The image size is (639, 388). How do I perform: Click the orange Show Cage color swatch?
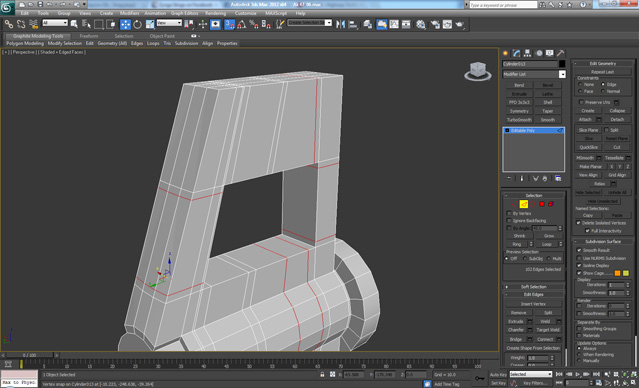pyautogui.click(x=617, y=273)
